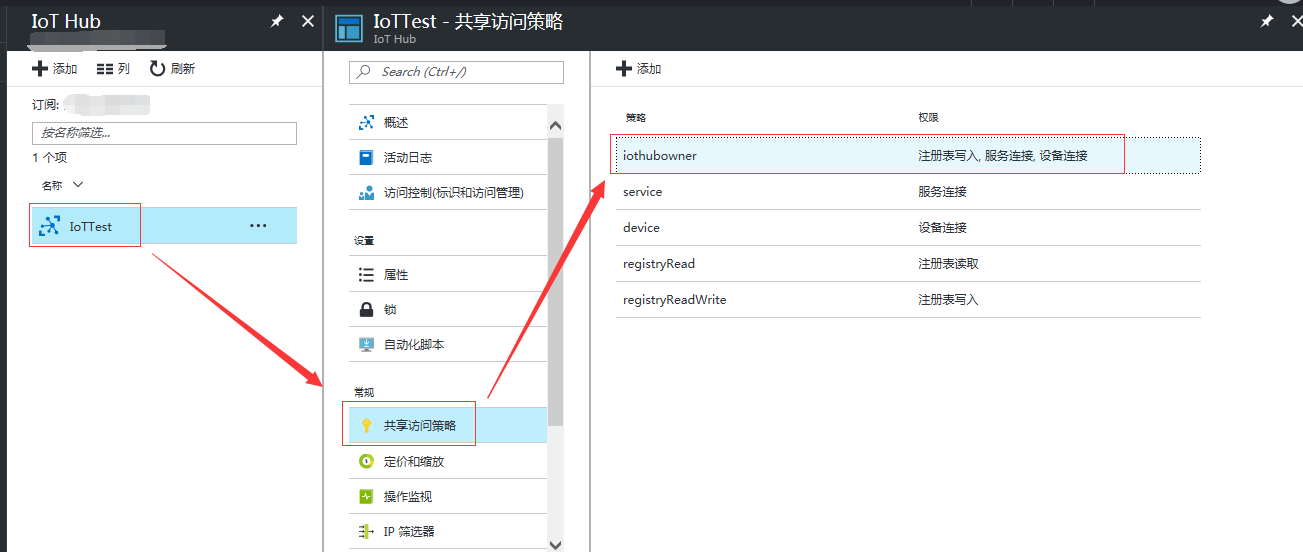The height and width of the screenshot is (552, 1303).
Task: Click the 服务连接 cell of service row
Action: pyautogui.click(x=943, y=191)
